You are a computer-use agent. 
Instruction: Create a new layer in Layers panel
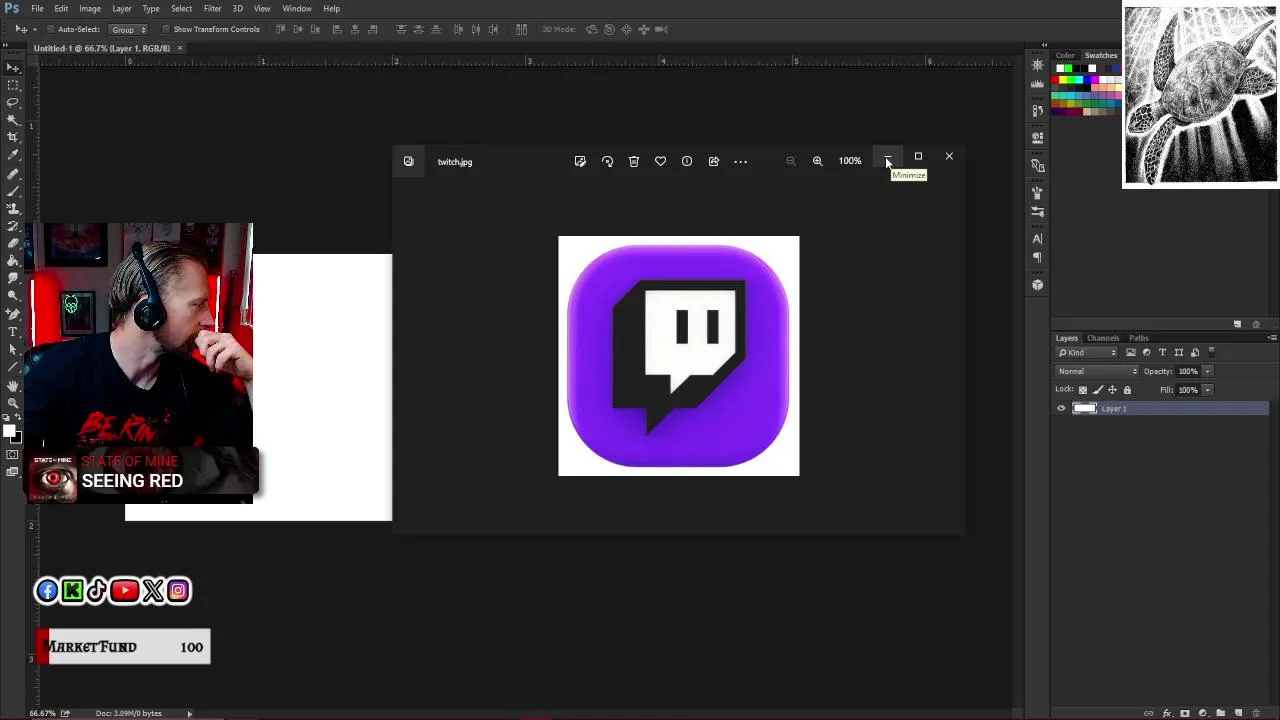(1238, 713)
